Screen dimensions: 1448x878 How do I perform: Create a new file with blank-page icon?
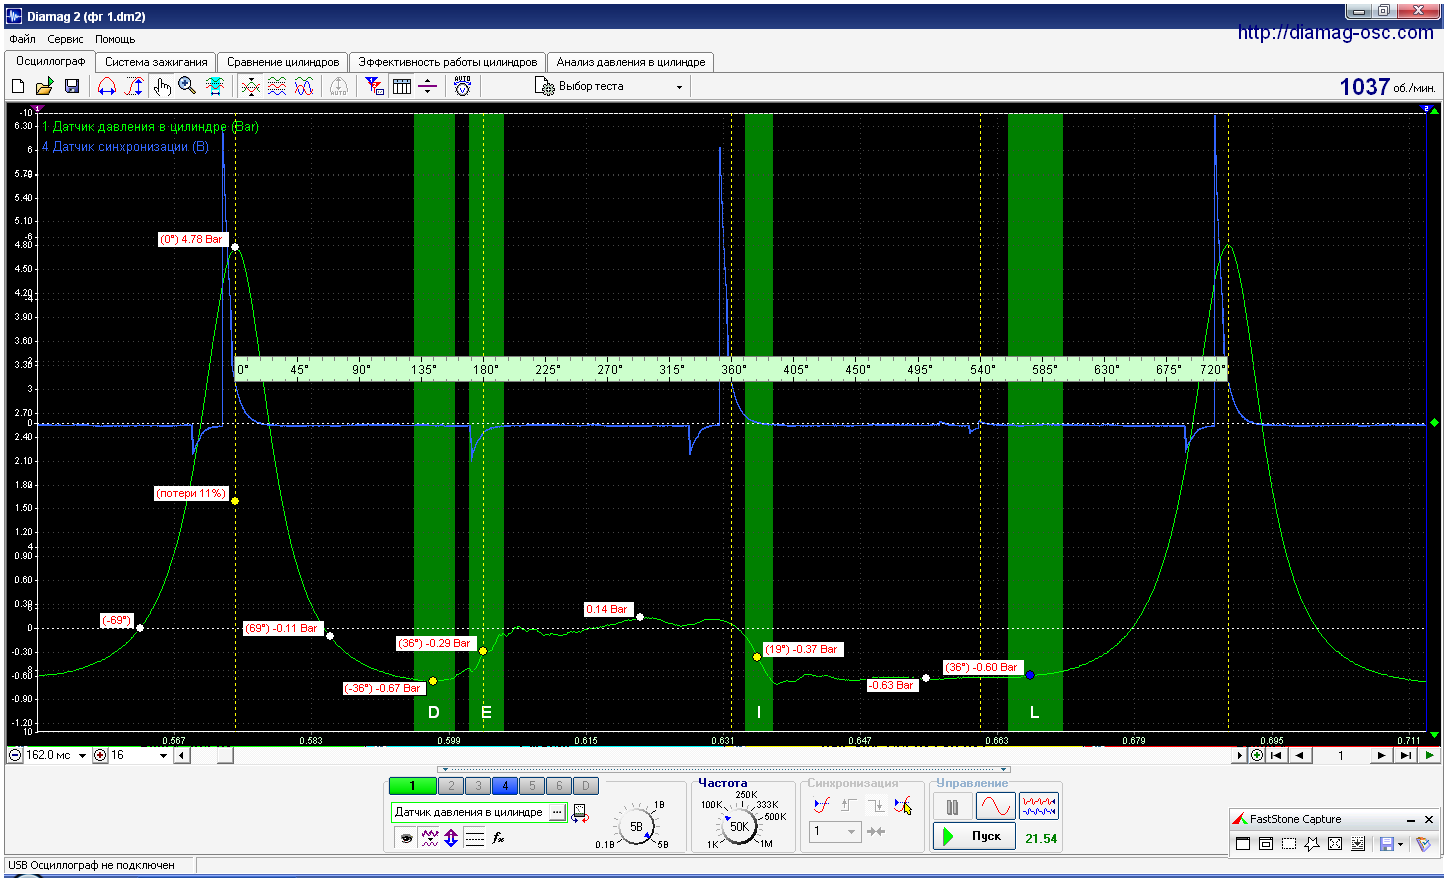coord(18,87)
